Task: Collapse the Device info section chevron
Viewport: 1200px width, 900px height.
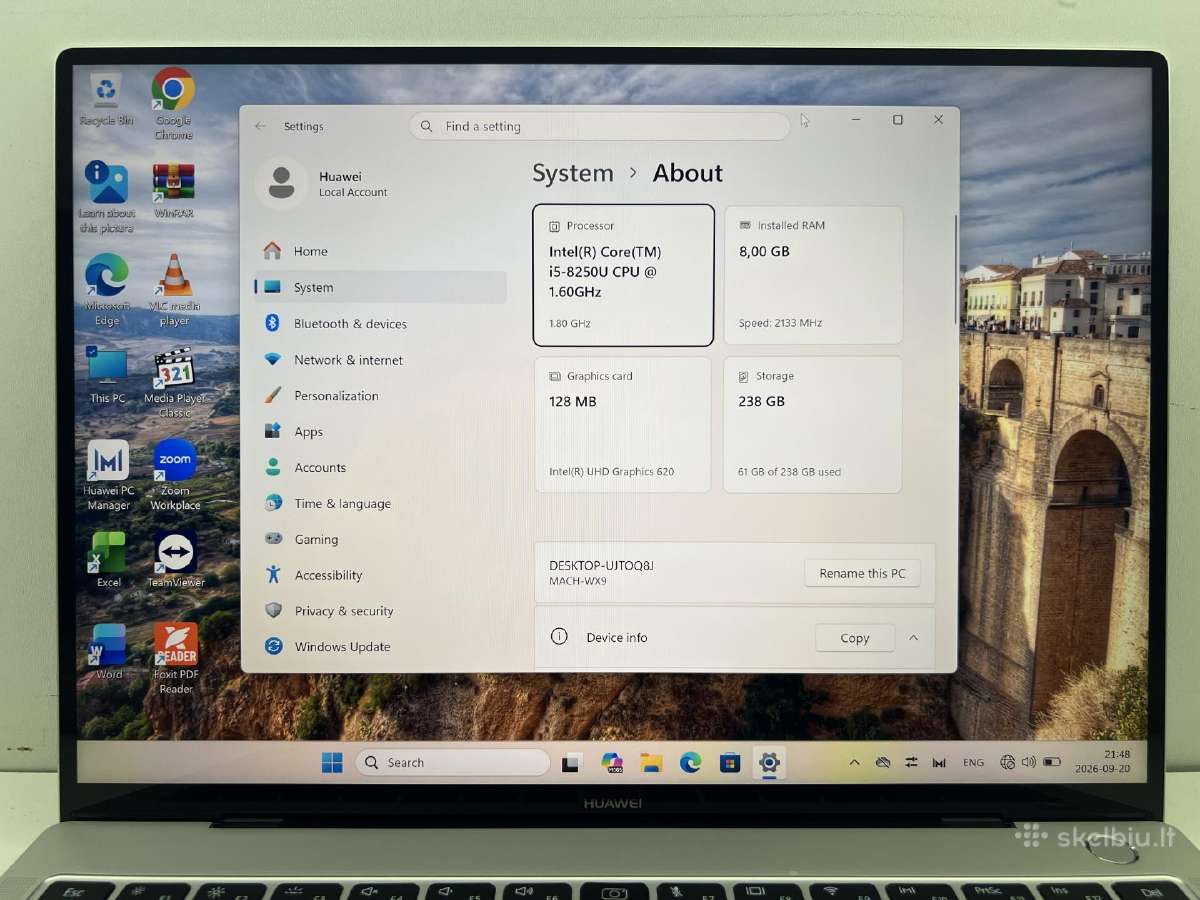Action: pyautogui.click(x=913, y=638)
